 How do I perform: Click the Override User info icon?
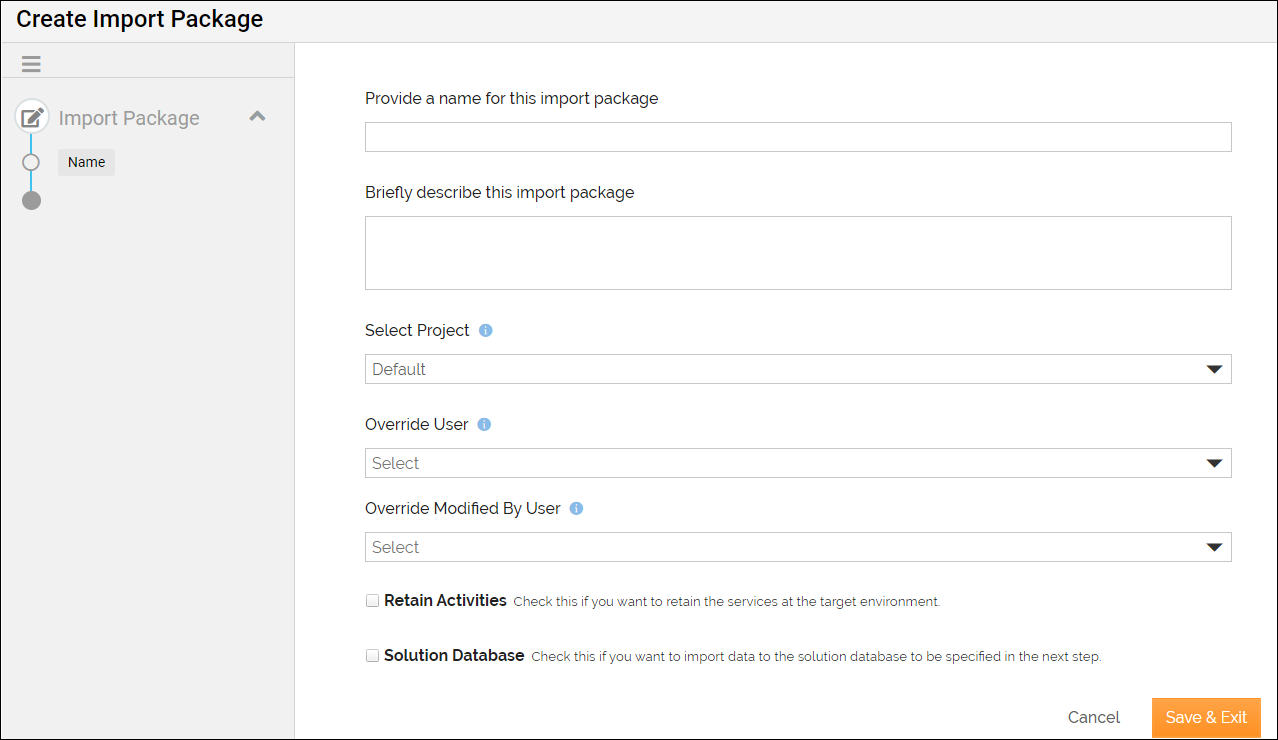point(484,424)
